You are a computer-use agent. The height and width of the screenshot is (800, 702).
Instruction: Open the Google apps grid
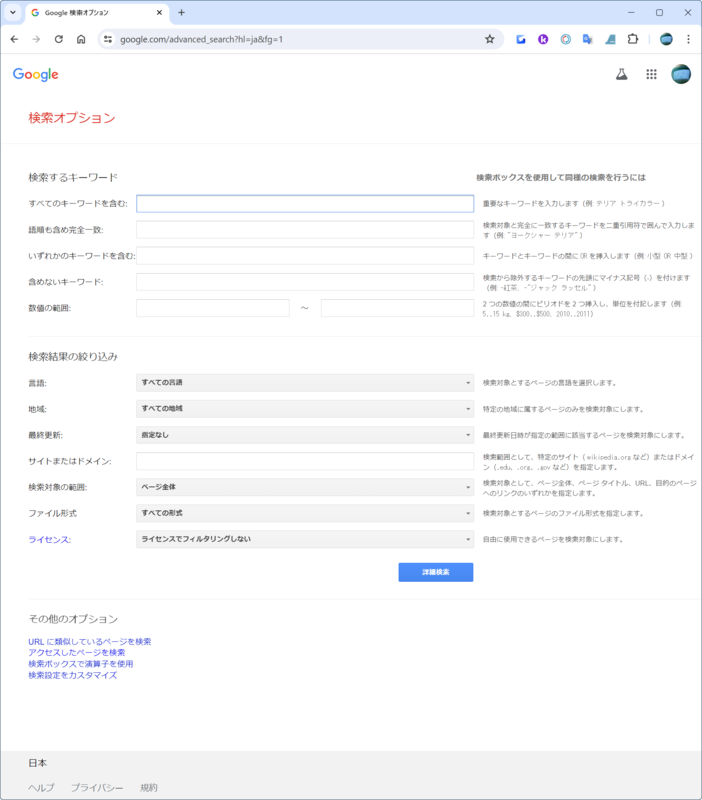tap(651, 74)
